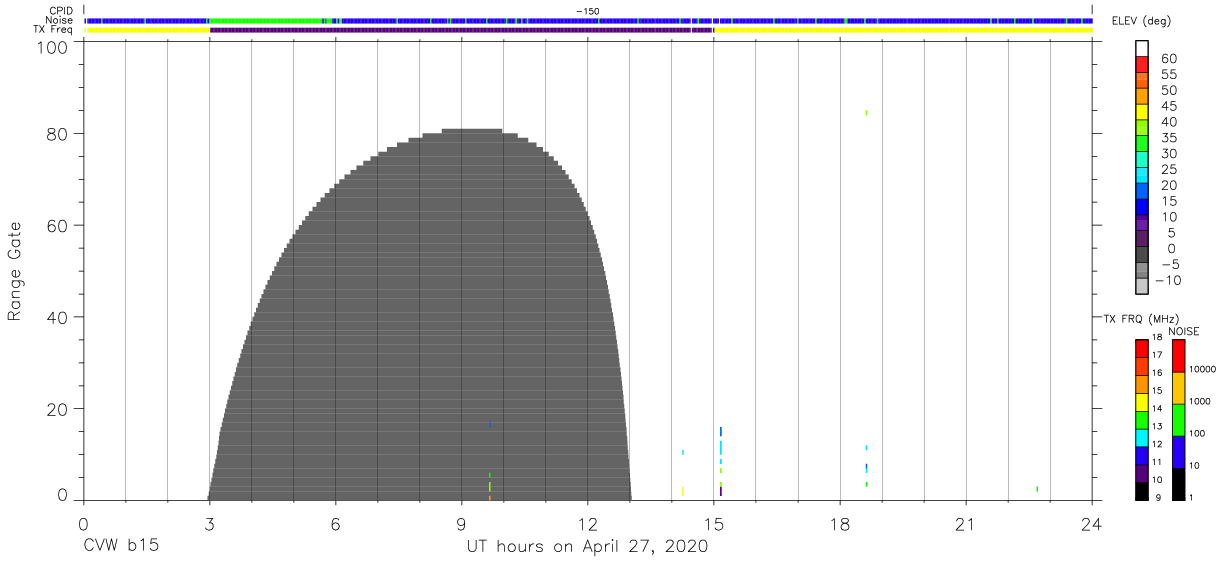Click the NOISE legend label 100
Viewport: 1228px width, 567px height.
[x=1199, y=433]
